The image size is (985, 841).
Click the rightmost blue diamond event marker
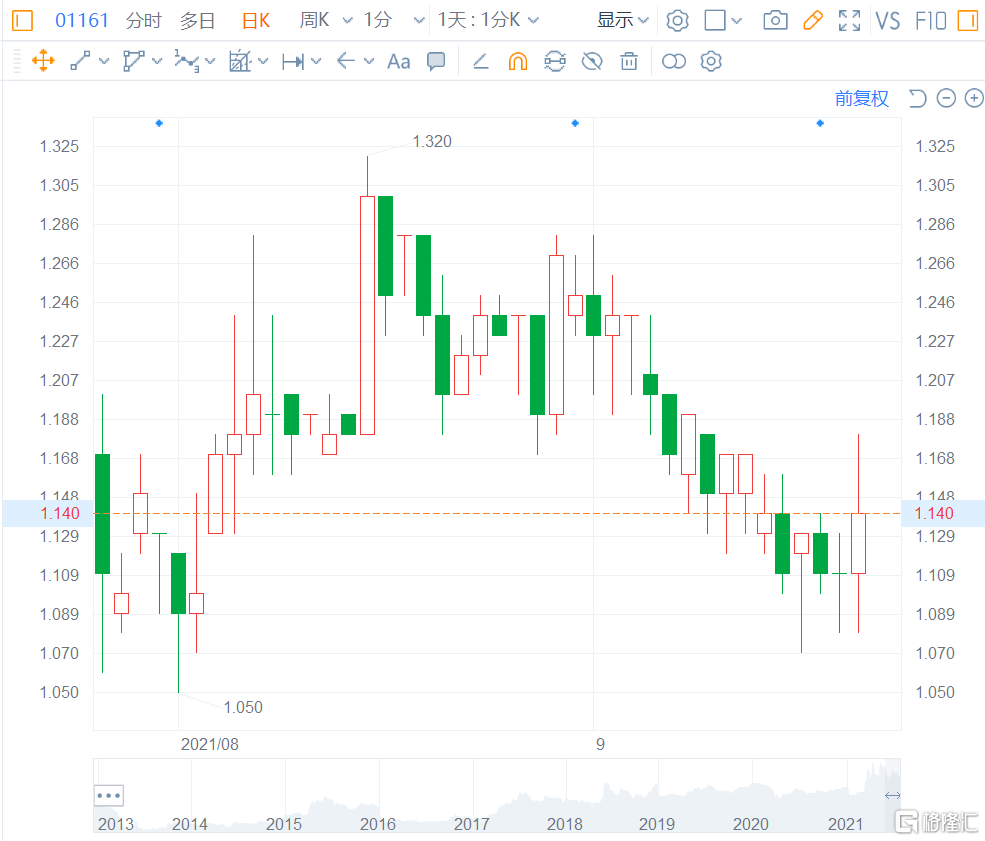[820, 123]
